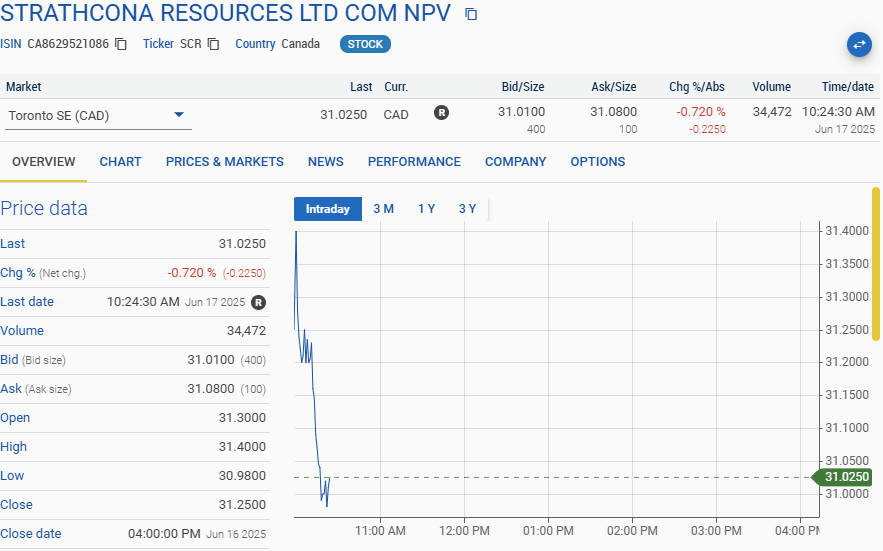The image size is (883, 551).
Task: Click the Bid label in Price data
Action: click(x=9, y=360)
